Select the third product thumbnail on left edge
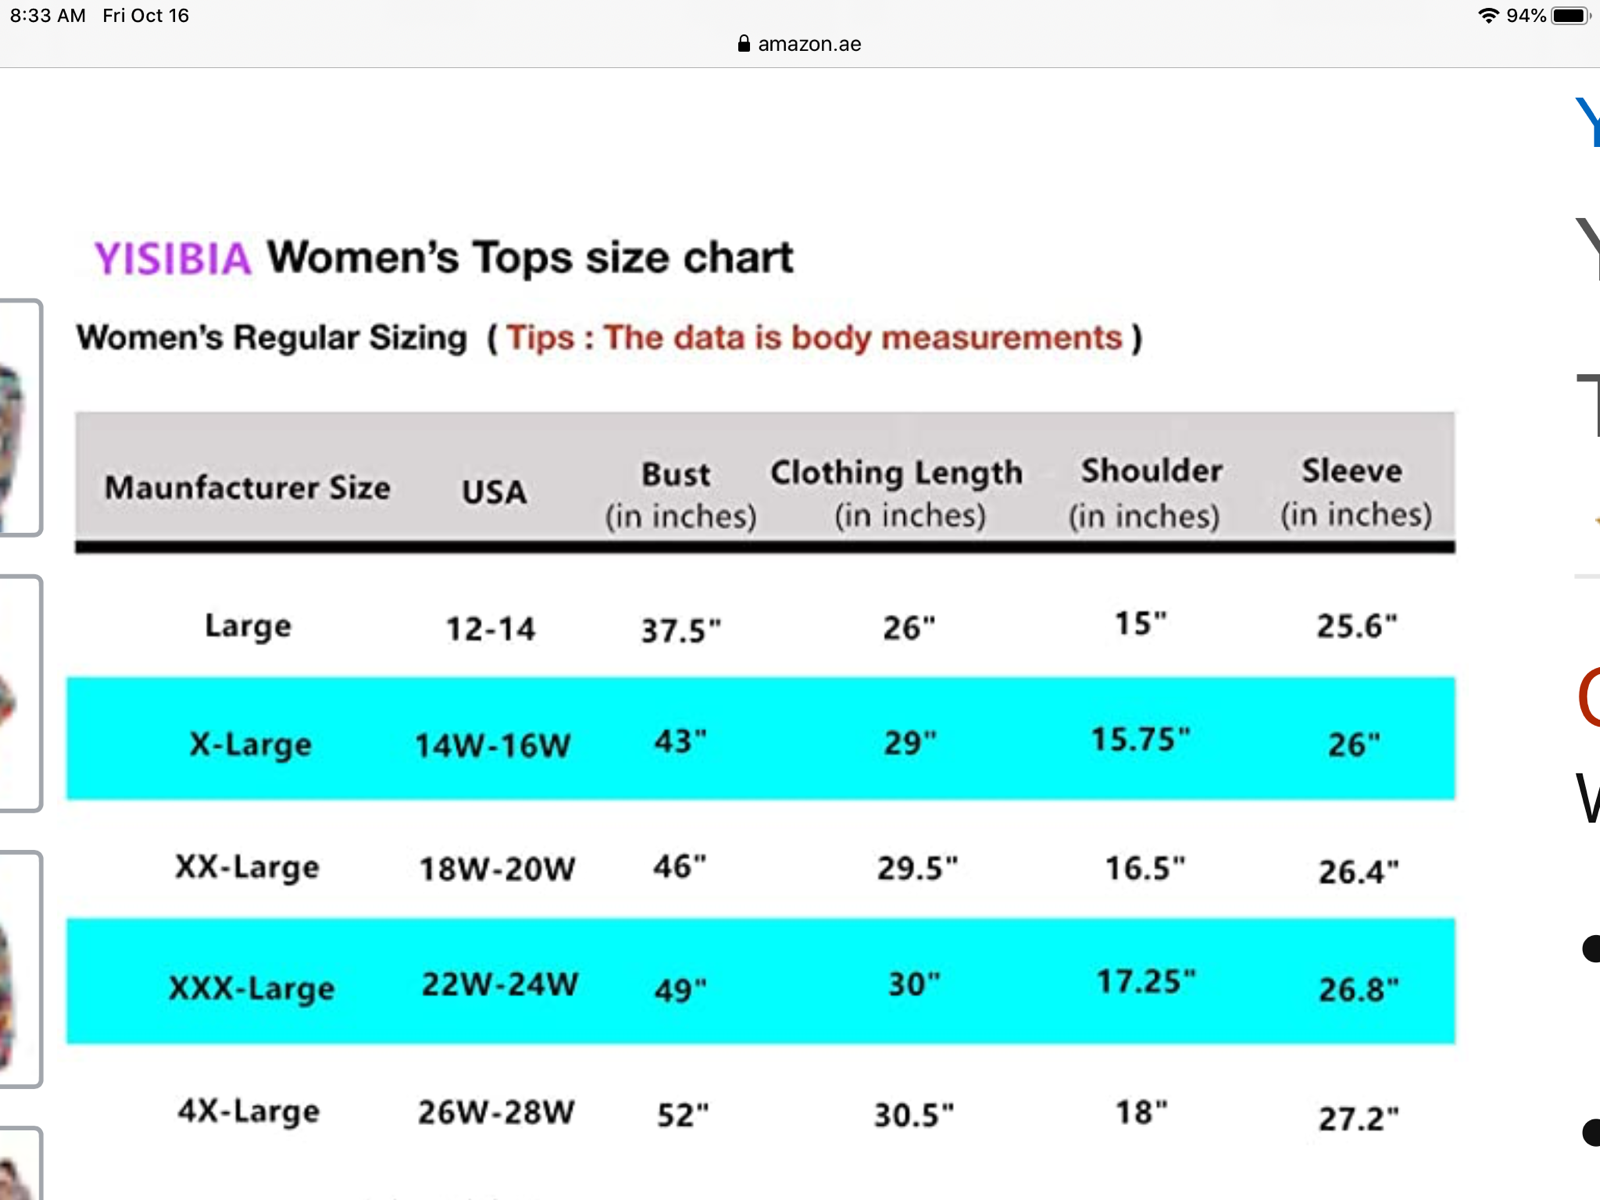Screen dimensions: 1600x1200 coord(20,969)
